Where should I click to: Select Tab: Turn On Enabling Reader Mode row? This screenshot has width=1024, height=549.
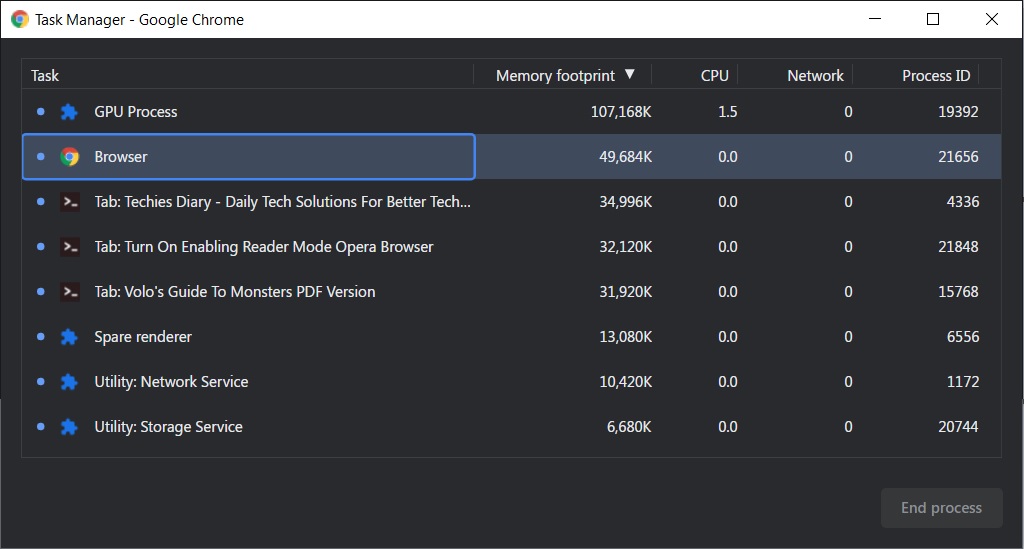click(x=511, y=247)
